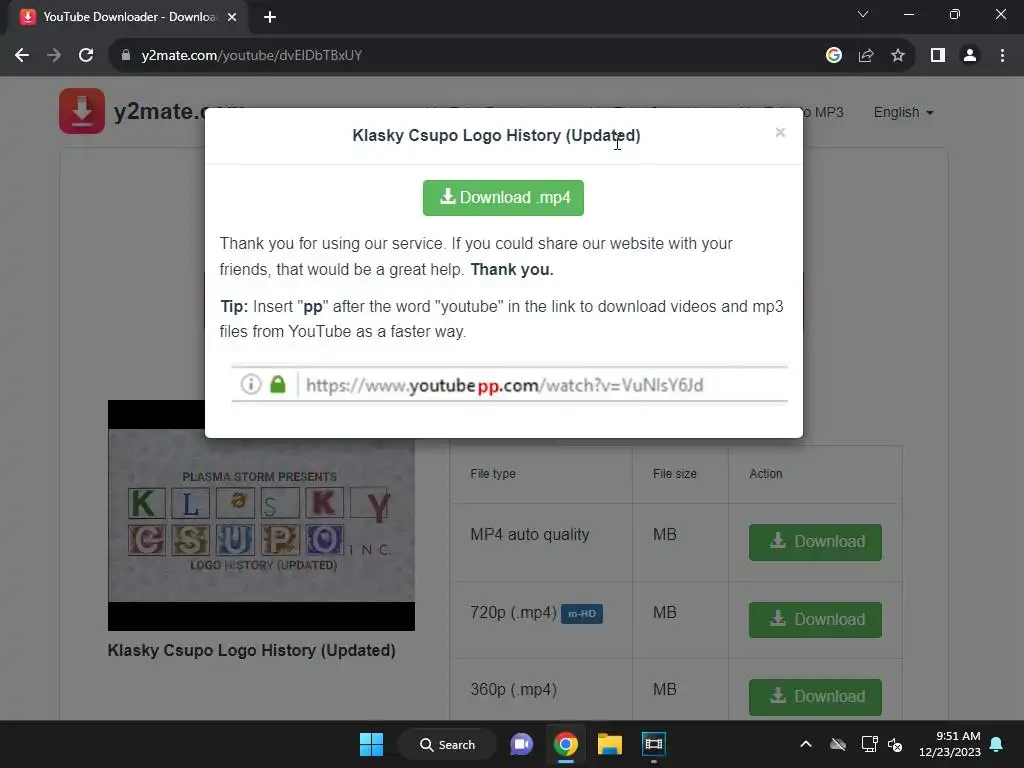1024x768 pixels.
Task: Reload the page
Action: tap(86, 56)
